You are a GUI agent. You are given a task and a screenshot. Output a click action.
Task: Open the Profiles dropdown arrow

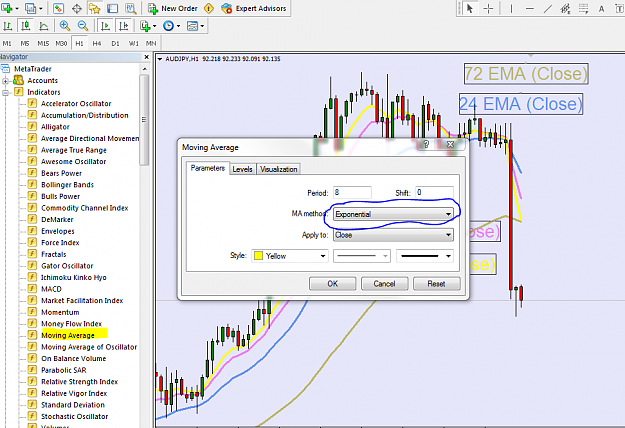[41, 8]
